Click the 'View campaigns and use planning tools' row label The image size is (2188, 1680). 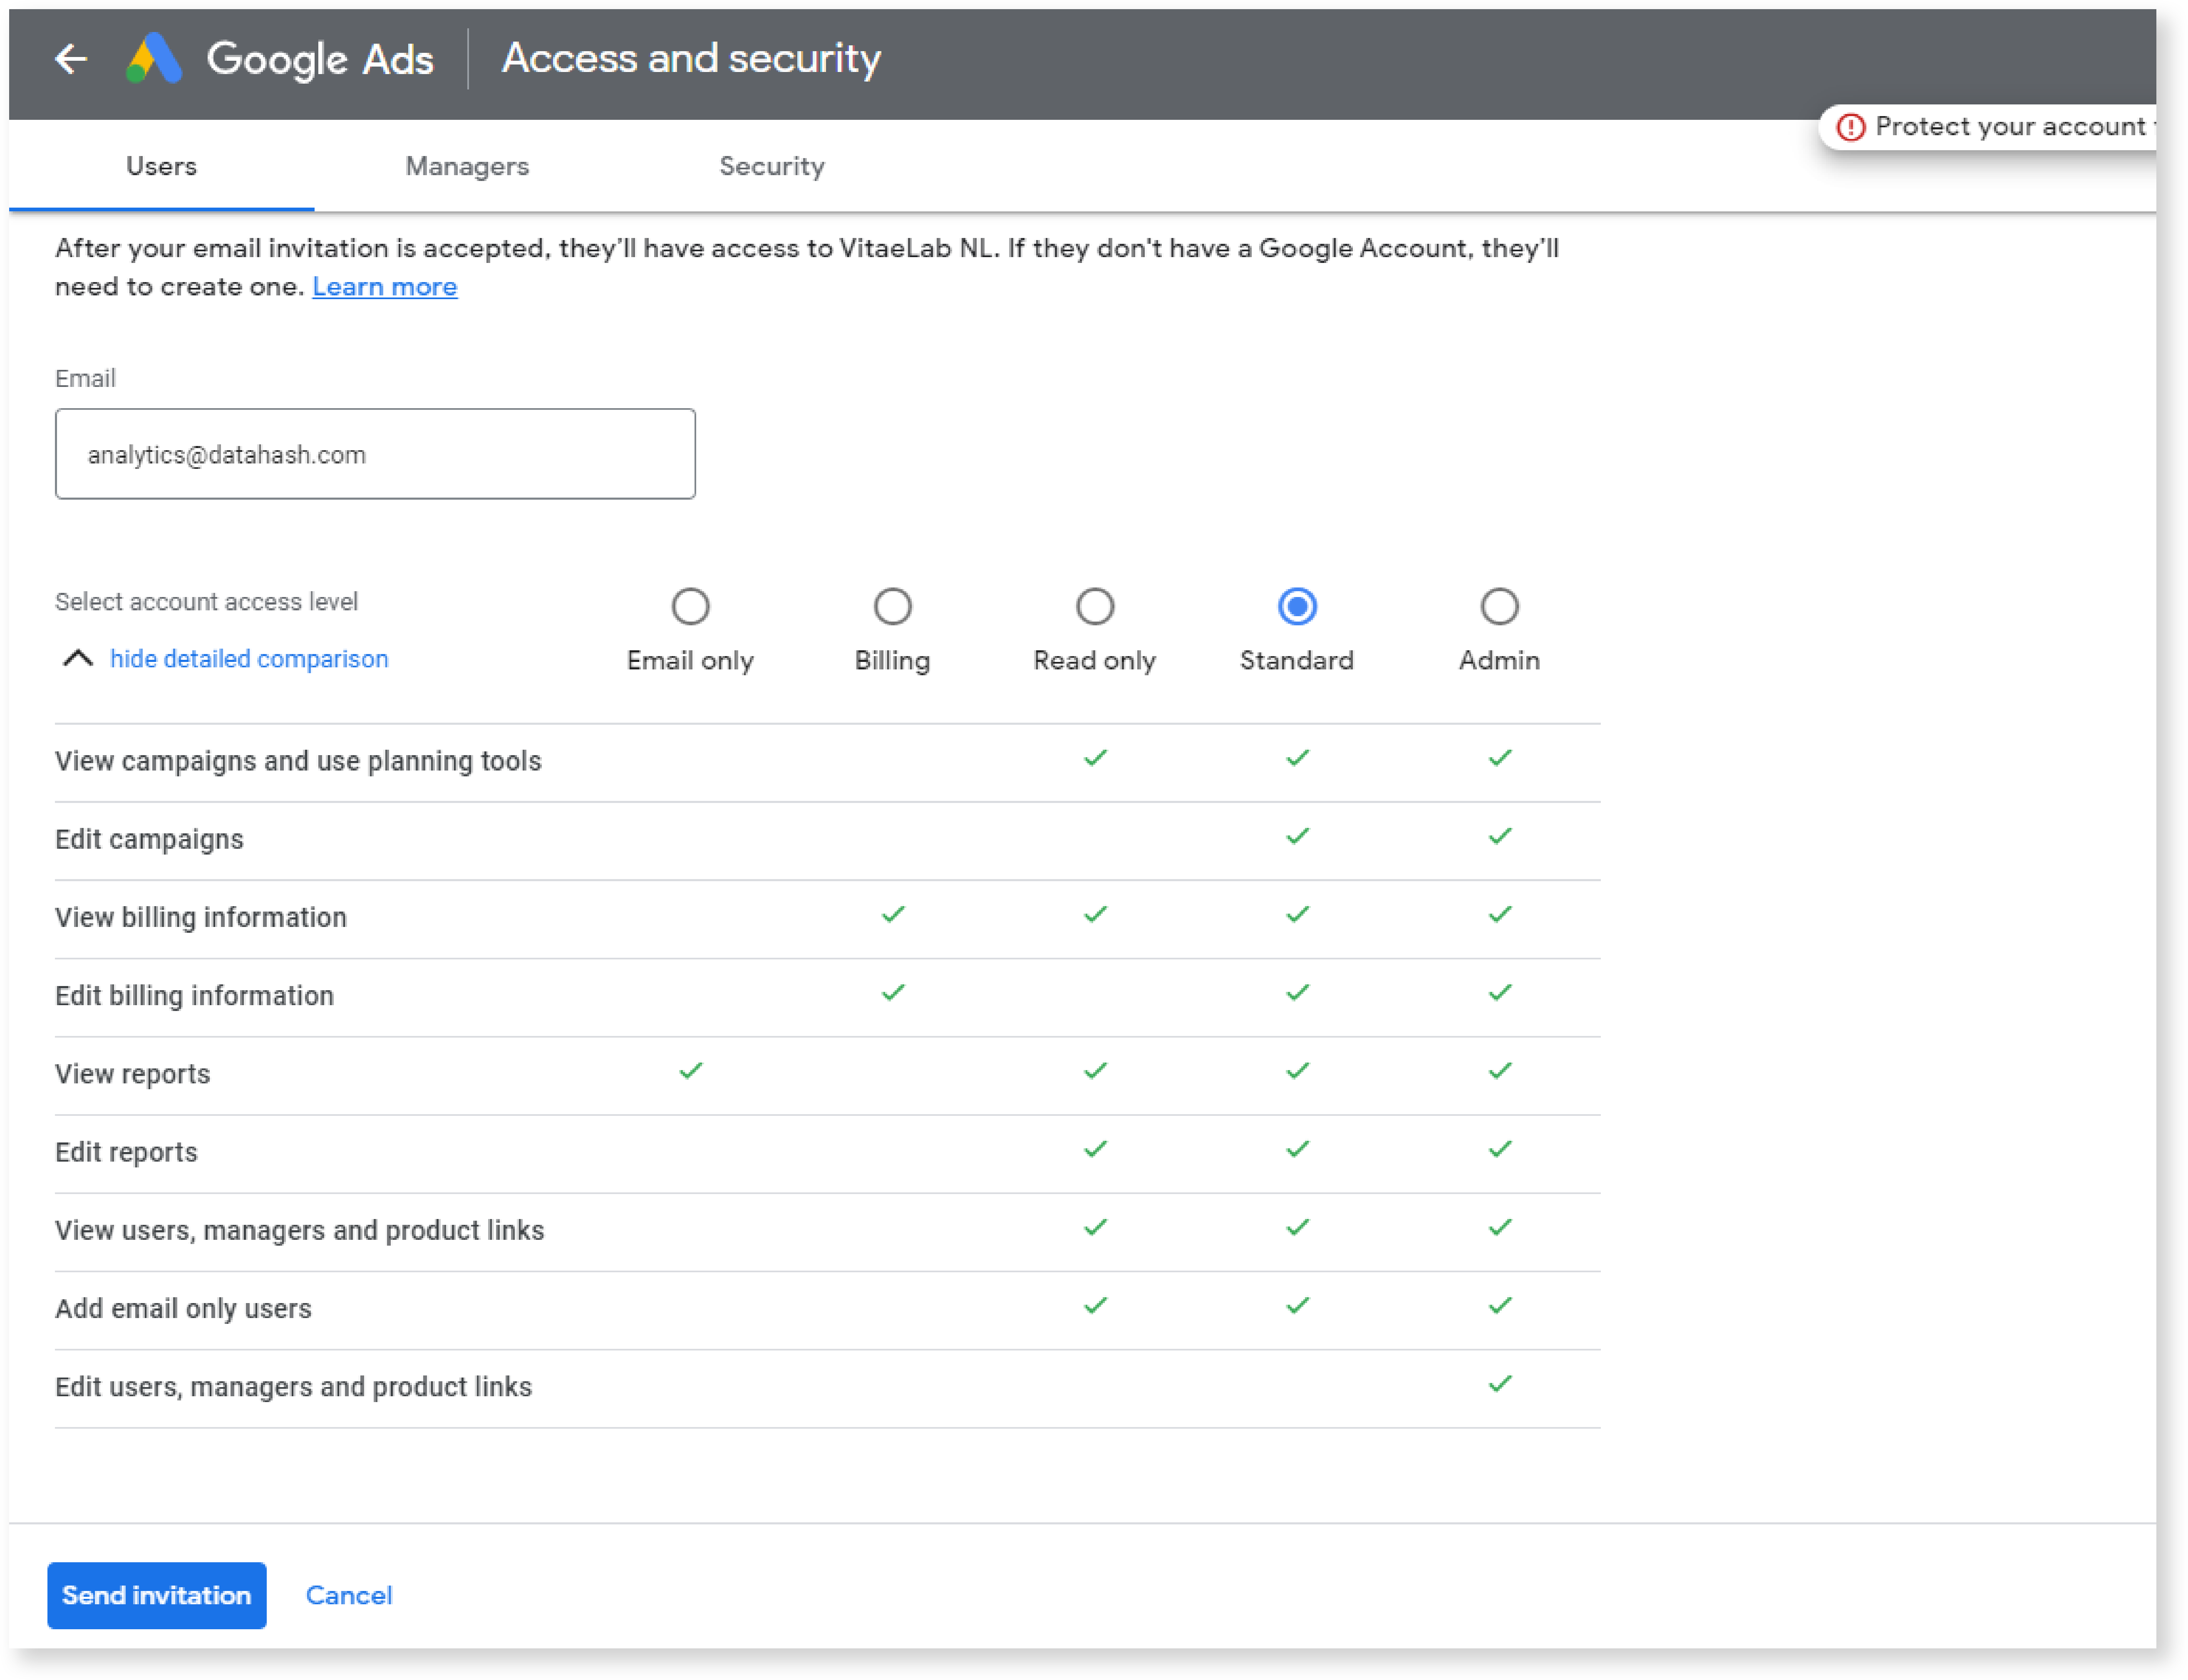tap(298, 761)
